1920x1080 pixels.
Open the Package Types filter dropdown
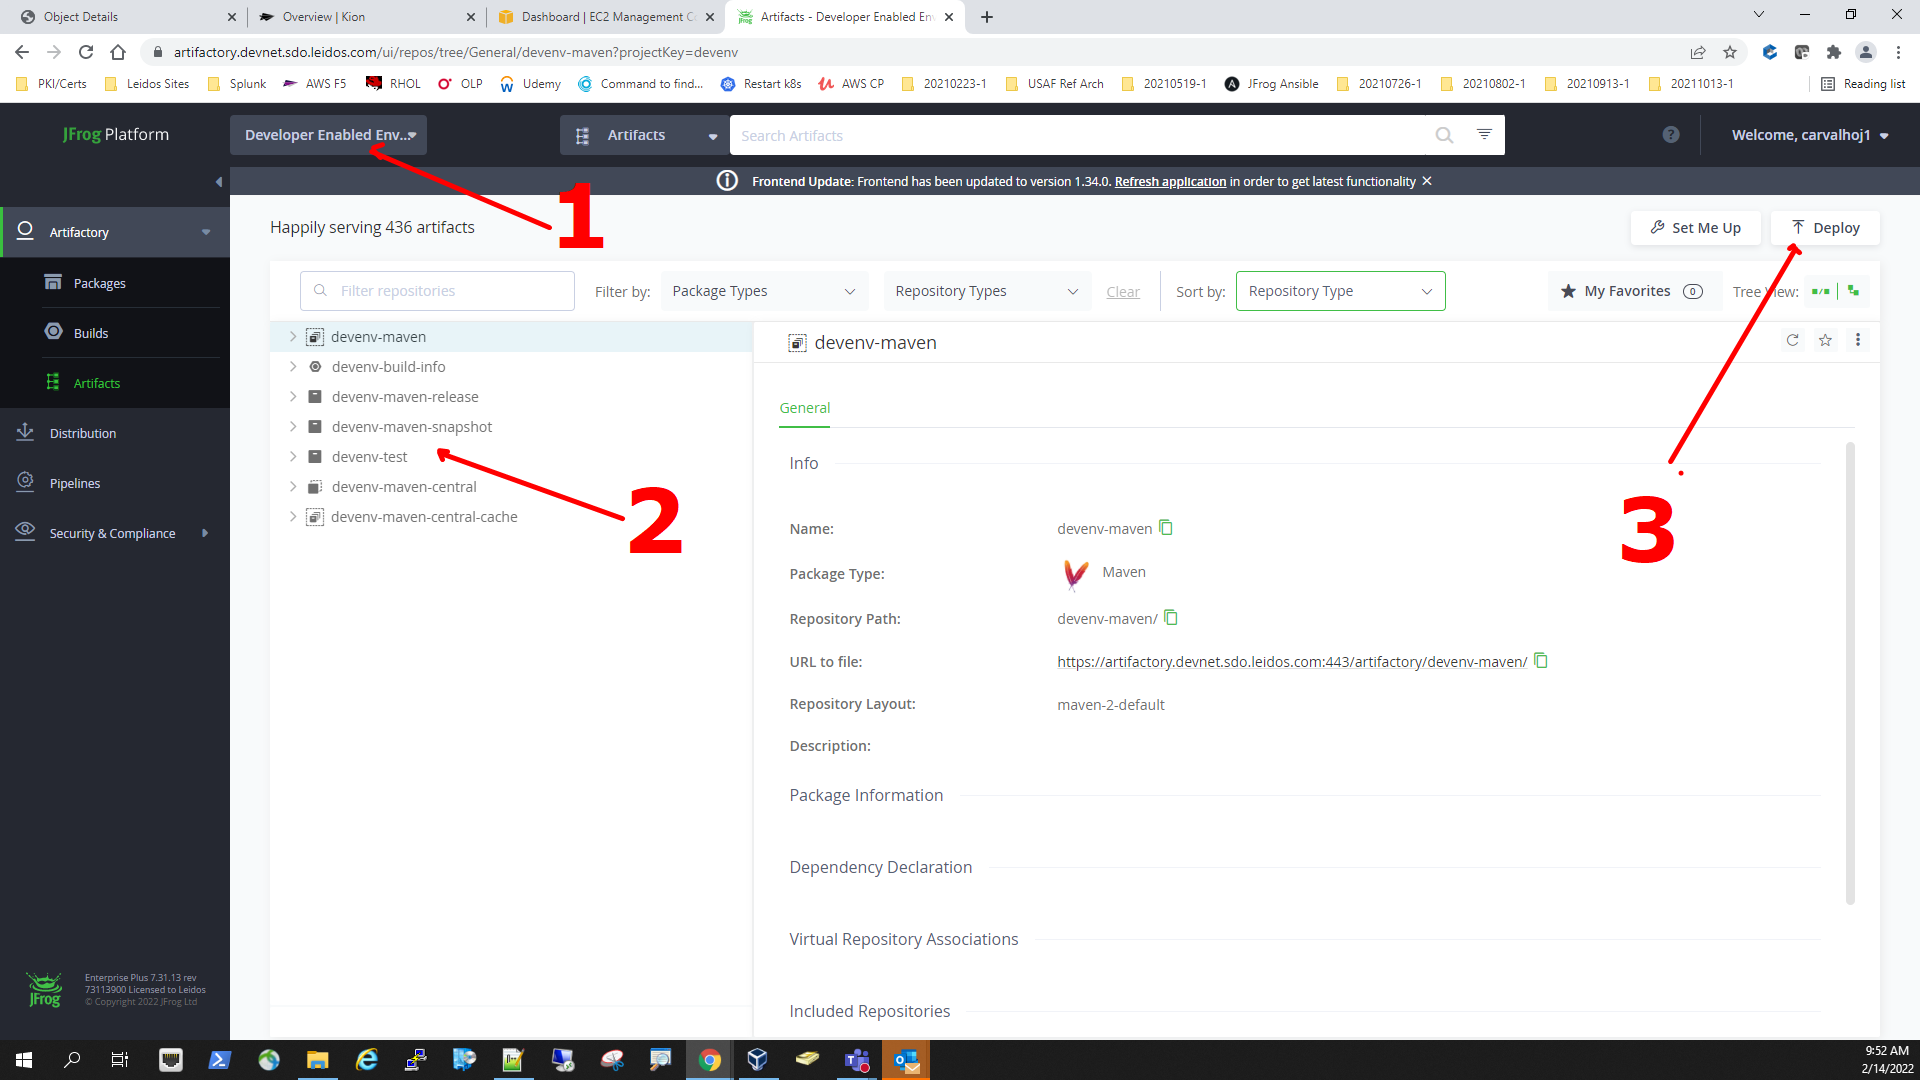pos(764,291)
